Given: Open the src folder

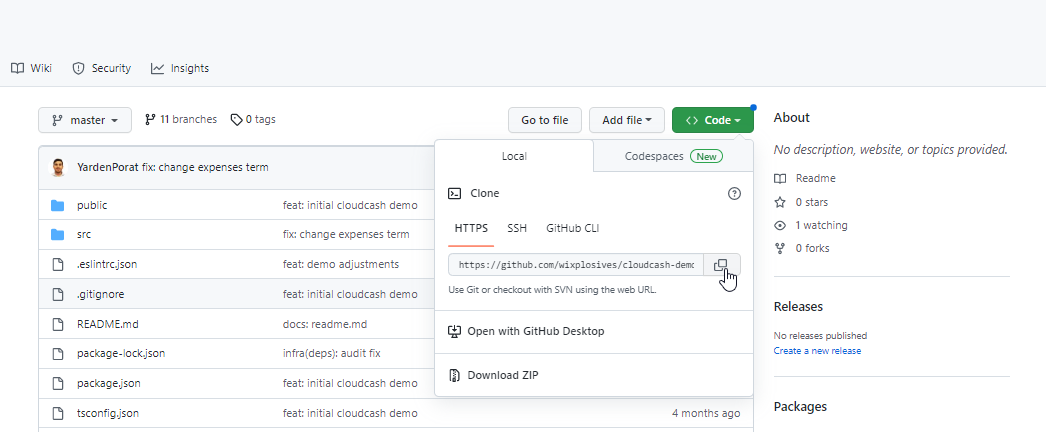Looking at the screenshot, I should (x=84, y=235).
